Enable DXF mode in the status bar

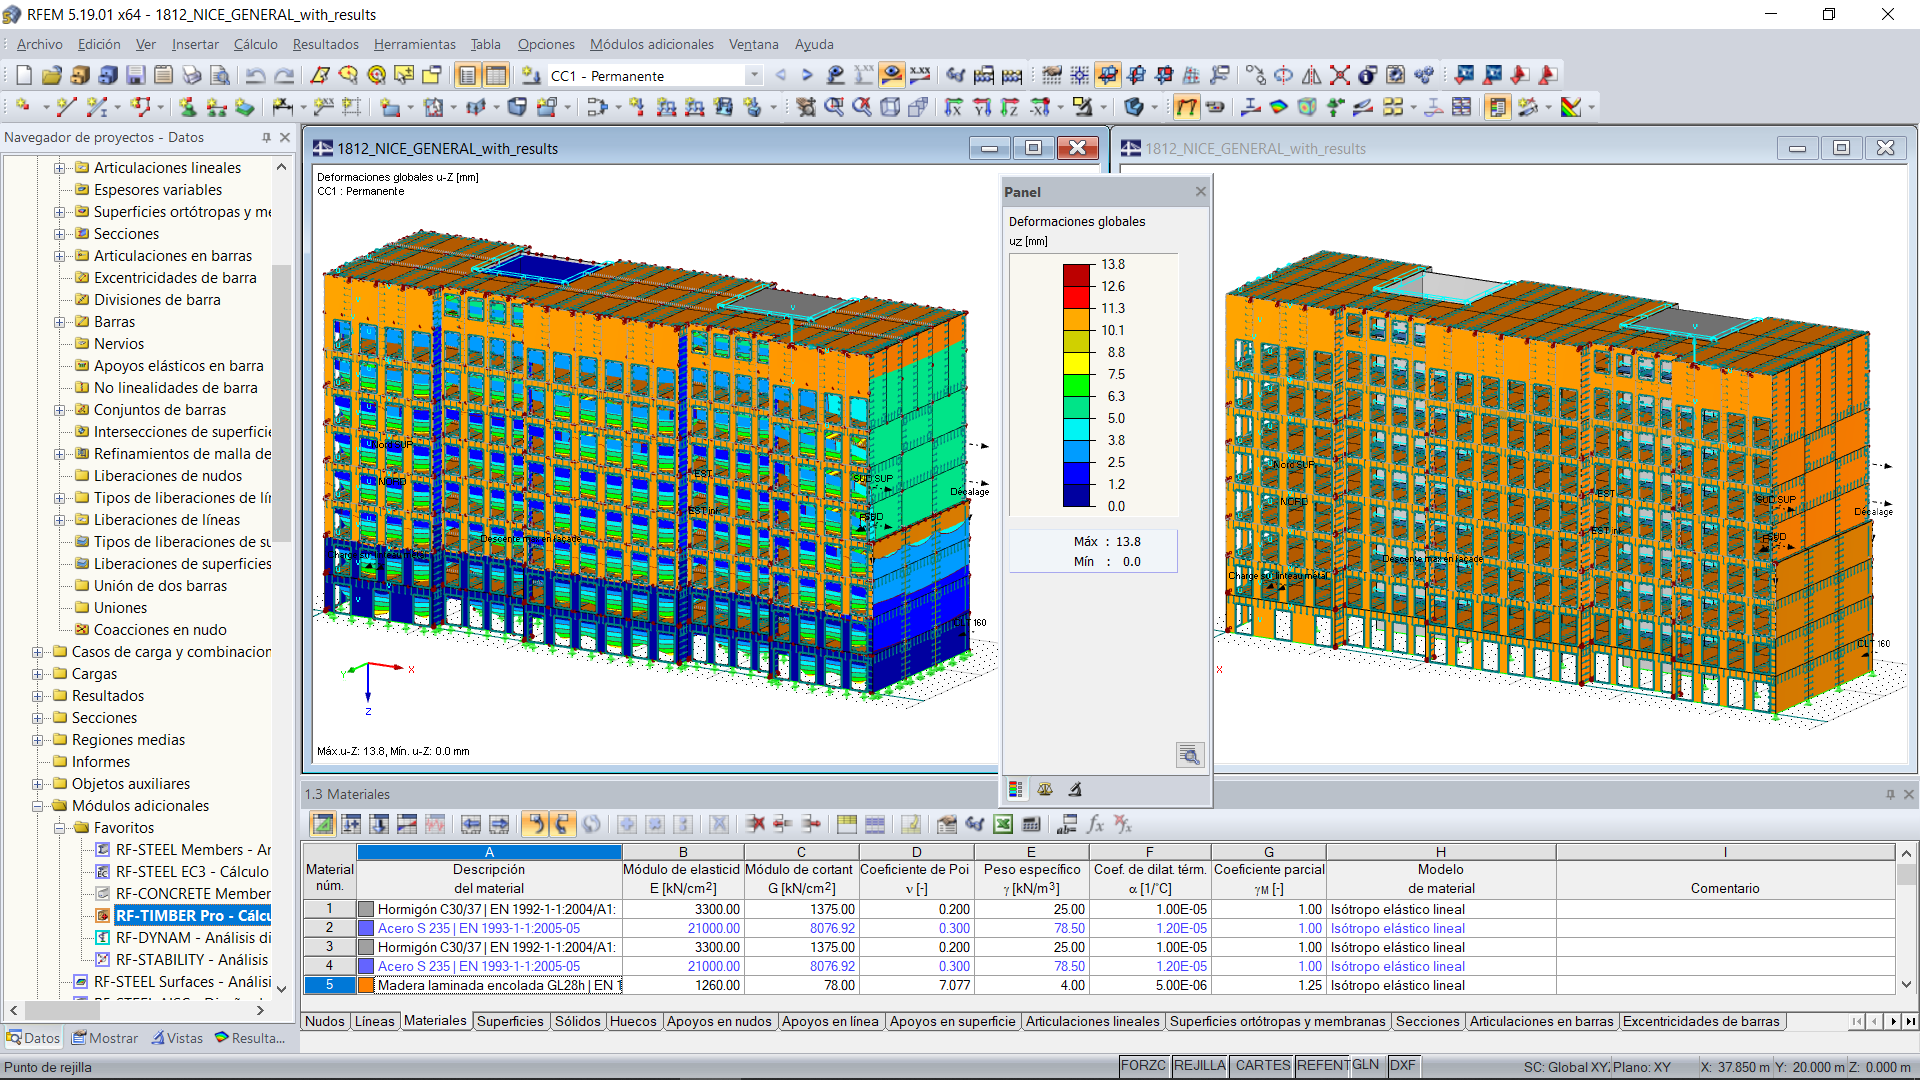click(1403, 1066)
